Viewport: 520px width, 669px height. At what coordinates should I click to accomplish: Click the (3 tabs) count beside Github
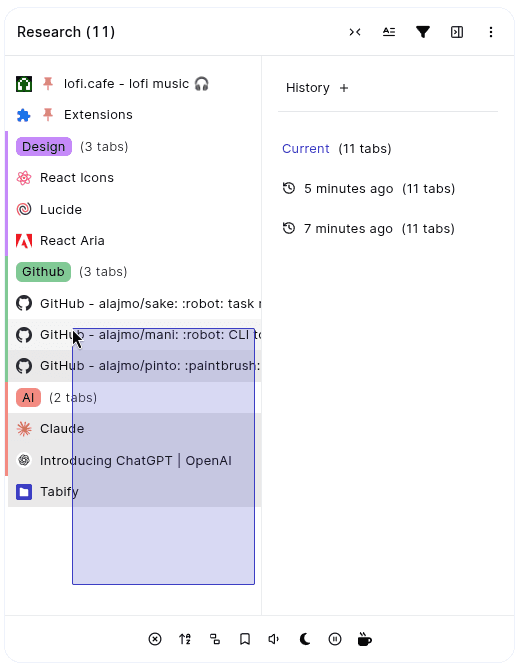pos(103,272)
